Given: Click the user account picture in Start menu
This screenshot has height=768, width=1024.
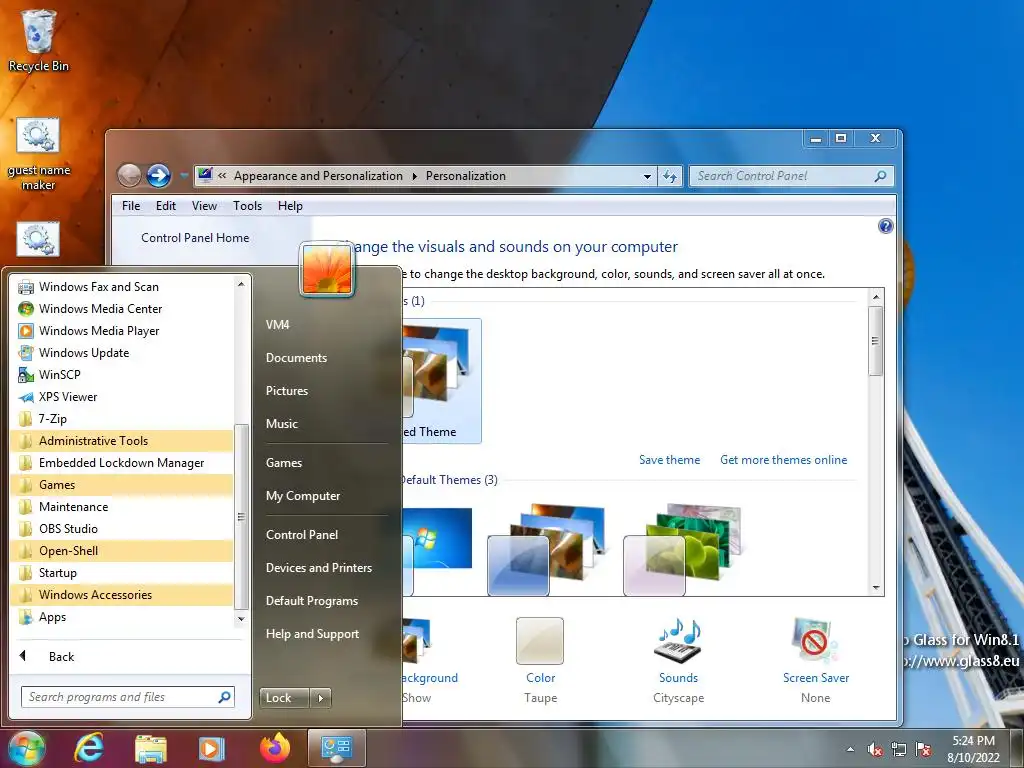Looking at the screenshot, I should coord(327,269).
